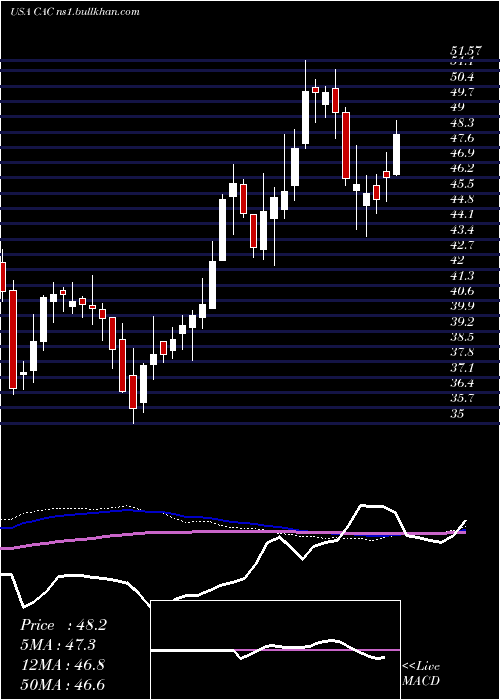Click the 46.2 price axis label
Image resolution: width=500 pixels, height=700 pixels.
[462, 169]
